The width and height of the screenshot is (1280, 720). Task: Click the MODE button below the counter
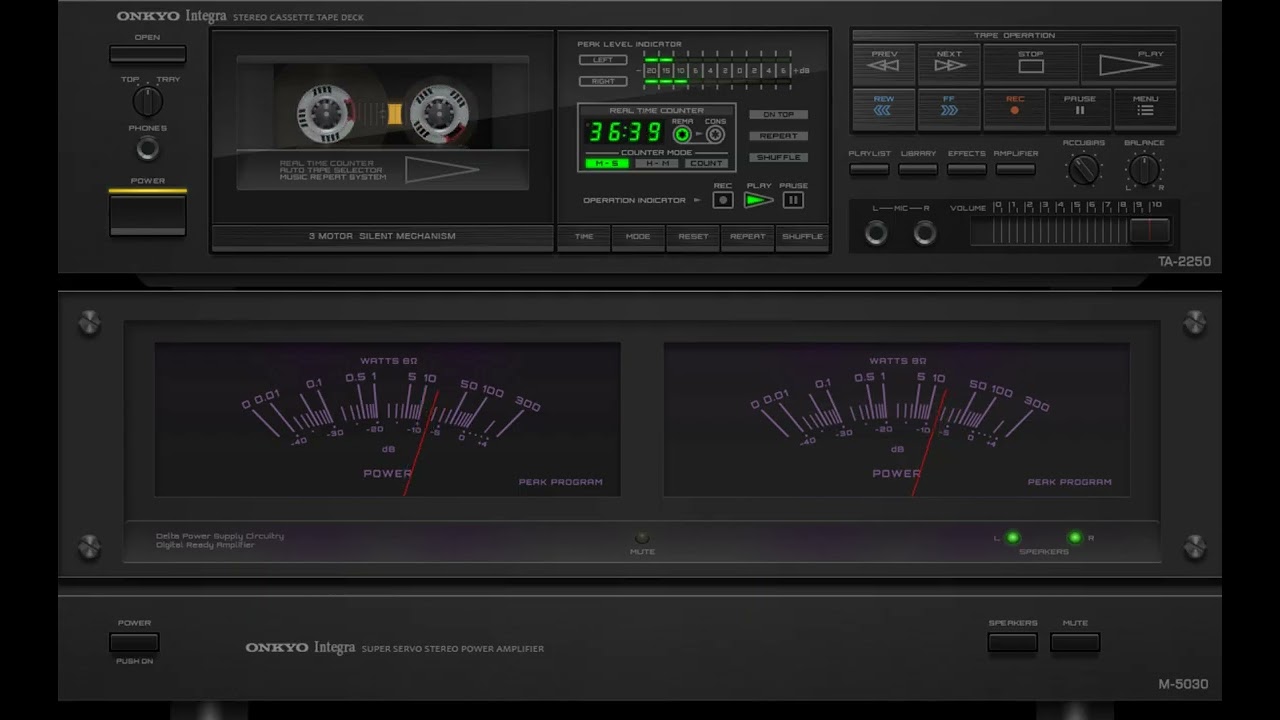[638, 237]
